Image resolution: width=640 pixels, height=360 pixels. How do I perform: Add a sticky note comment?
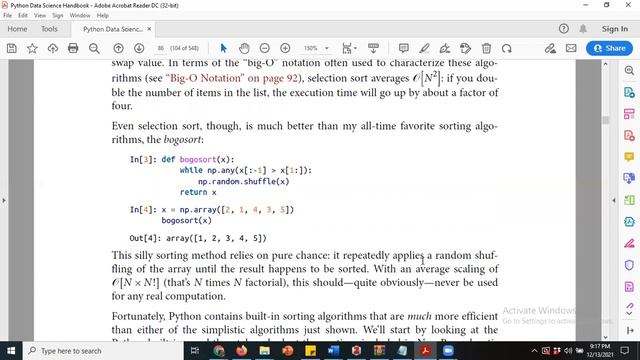point(404,49)
